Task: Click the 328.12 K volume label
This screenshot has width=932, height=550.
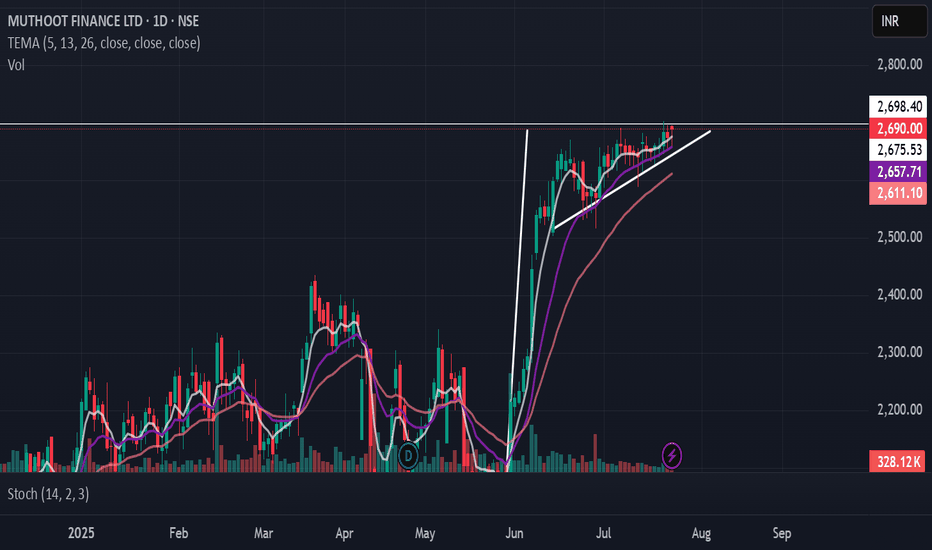Action: click(x=898, y=461)
